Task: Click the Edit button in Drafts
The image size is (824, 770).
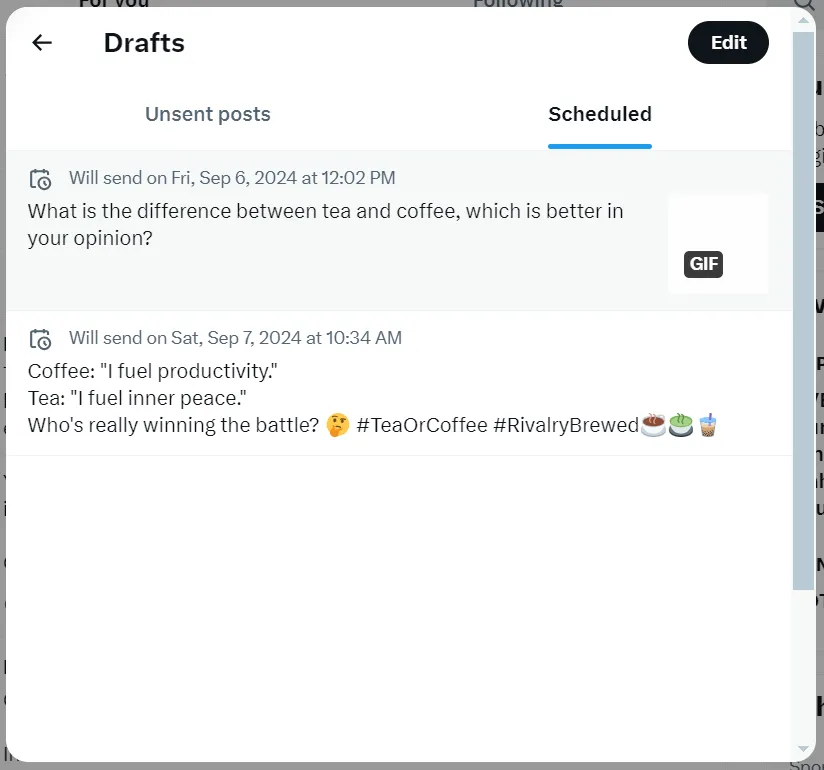Action: click(728, 43)
